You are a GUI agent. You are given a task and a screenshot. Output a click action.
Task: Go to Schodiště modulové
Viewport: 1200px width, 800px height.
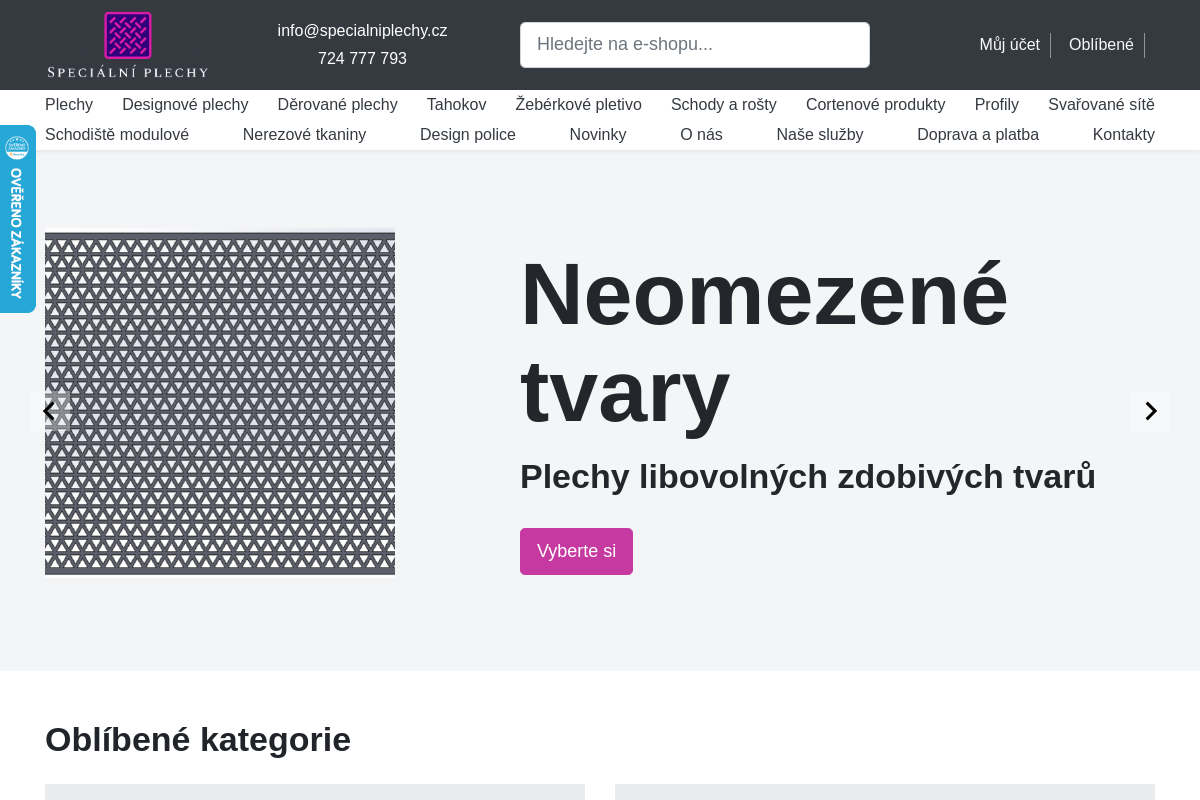[117, 135]
